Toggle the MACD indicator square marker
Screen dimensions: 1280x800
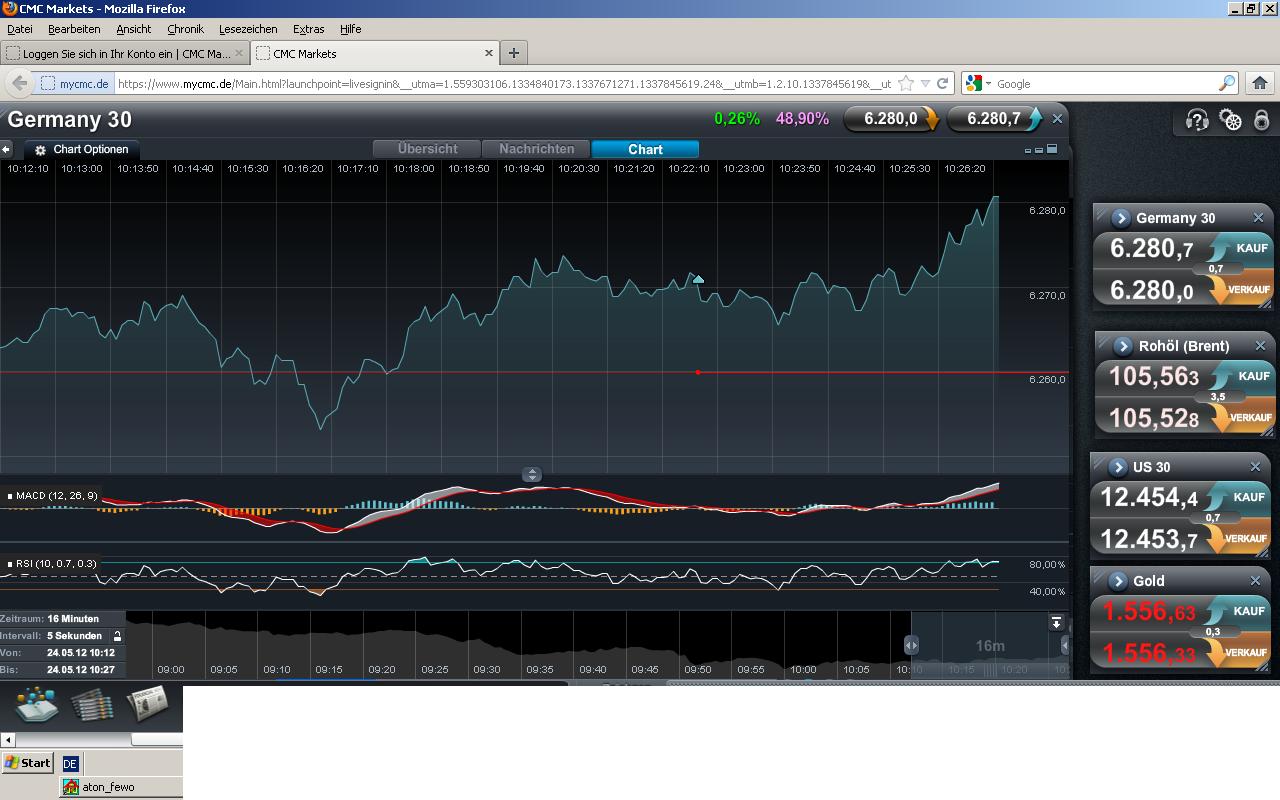(10, 496)
